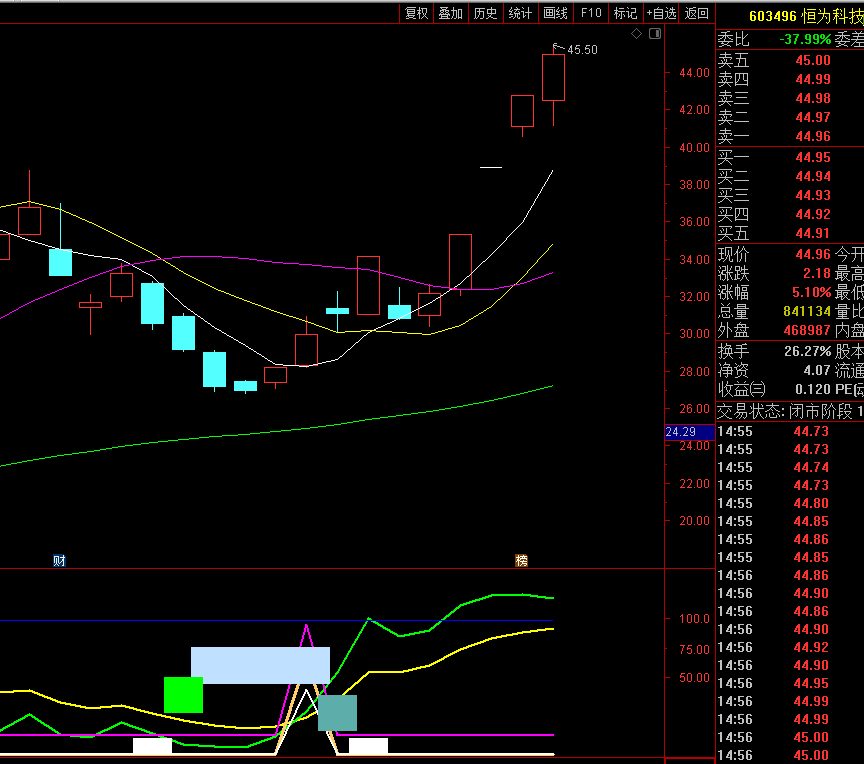Activate the 画线 drawing tool
This screenshot has height=764, width=864.
tap(555, 13)
